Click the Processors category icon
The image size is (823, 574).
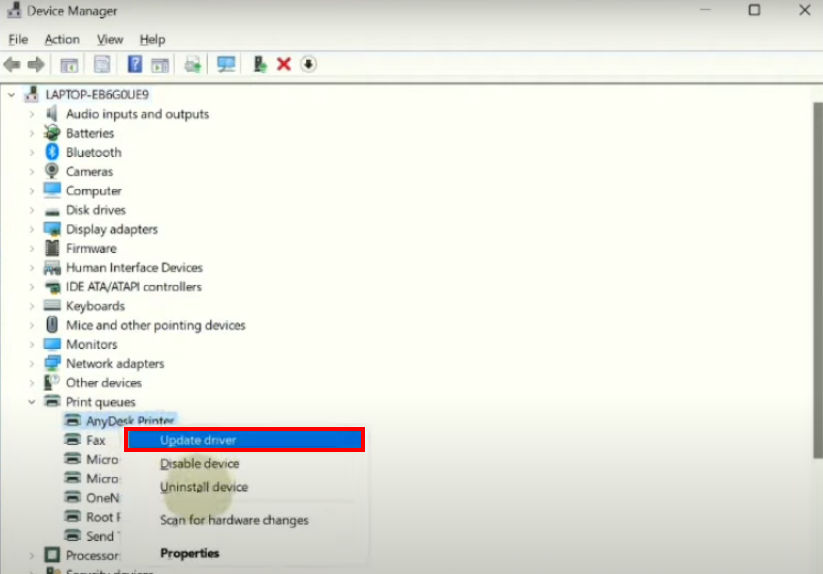52,555
